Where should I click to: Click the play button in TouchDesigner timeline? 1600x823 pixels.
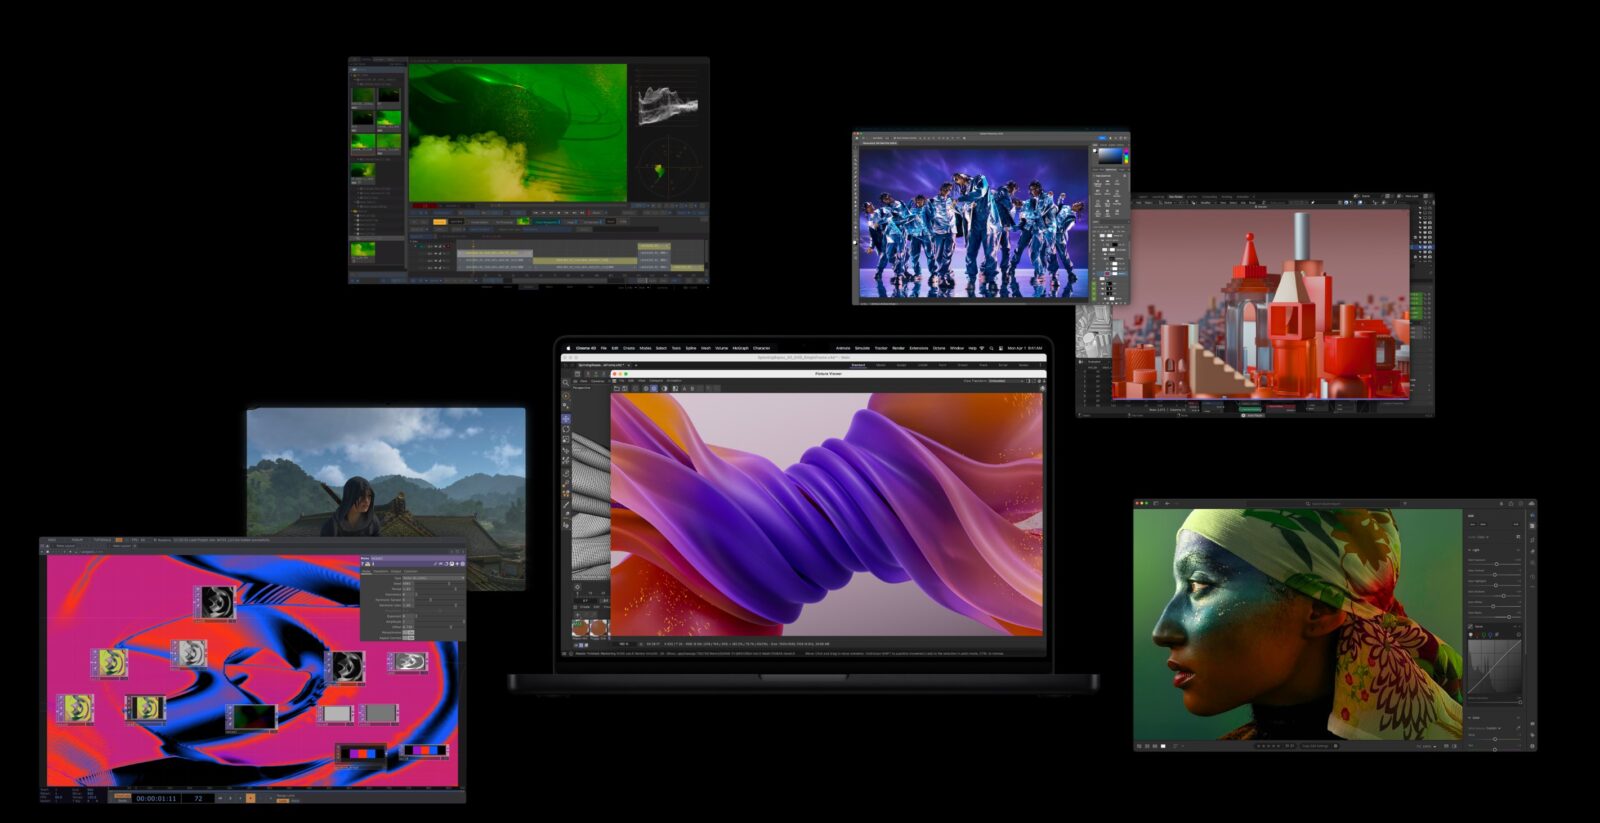[250, 798]
